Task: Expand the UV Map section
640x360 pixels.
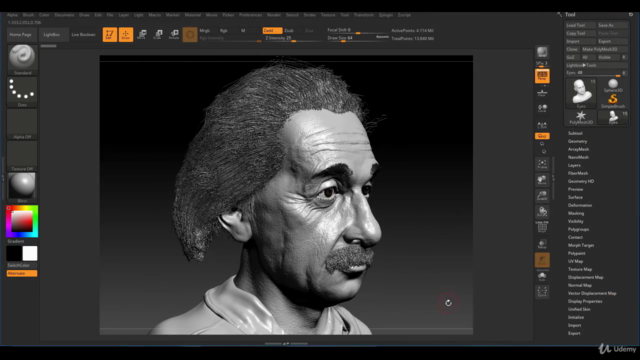Action: click(x=576, y=261)
